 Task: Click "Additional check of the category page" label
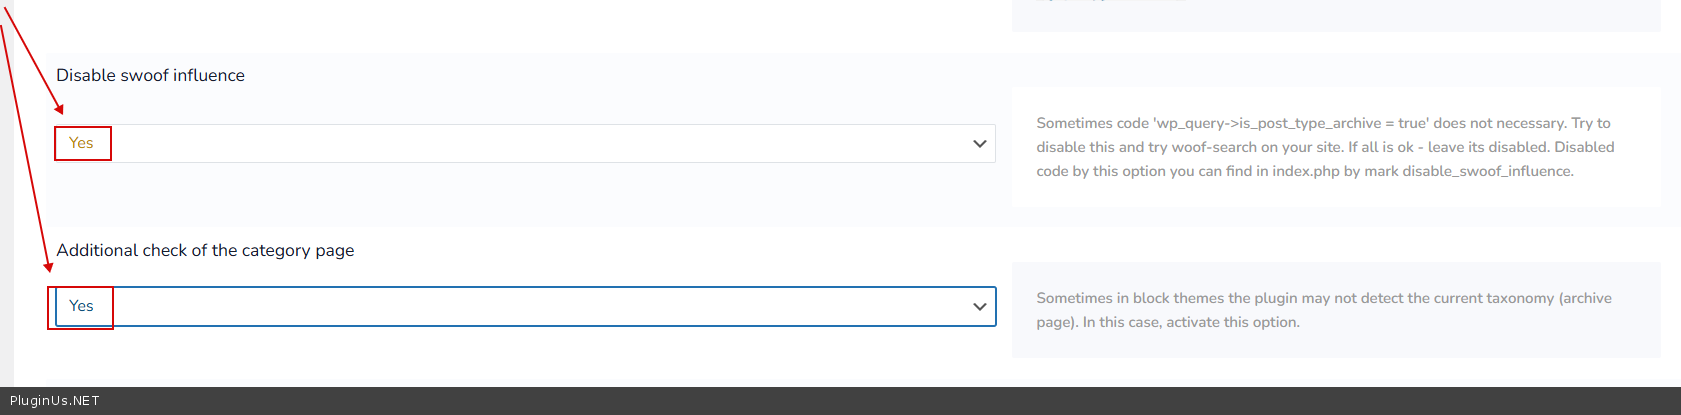click(x=205, y=250)
